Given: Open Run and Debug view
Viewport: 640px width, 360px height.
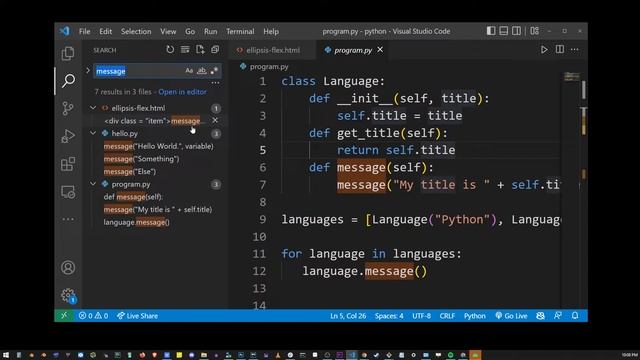Looking at the screenshot, I should (68, 136).
